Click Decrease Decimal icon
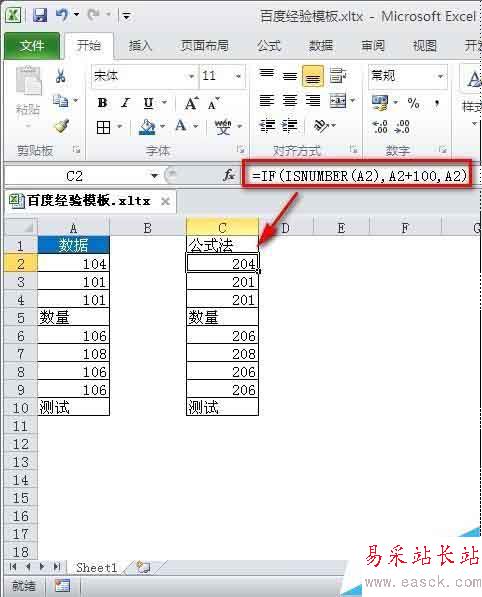This screenshot has width=482, height=597. click(402, 127)
